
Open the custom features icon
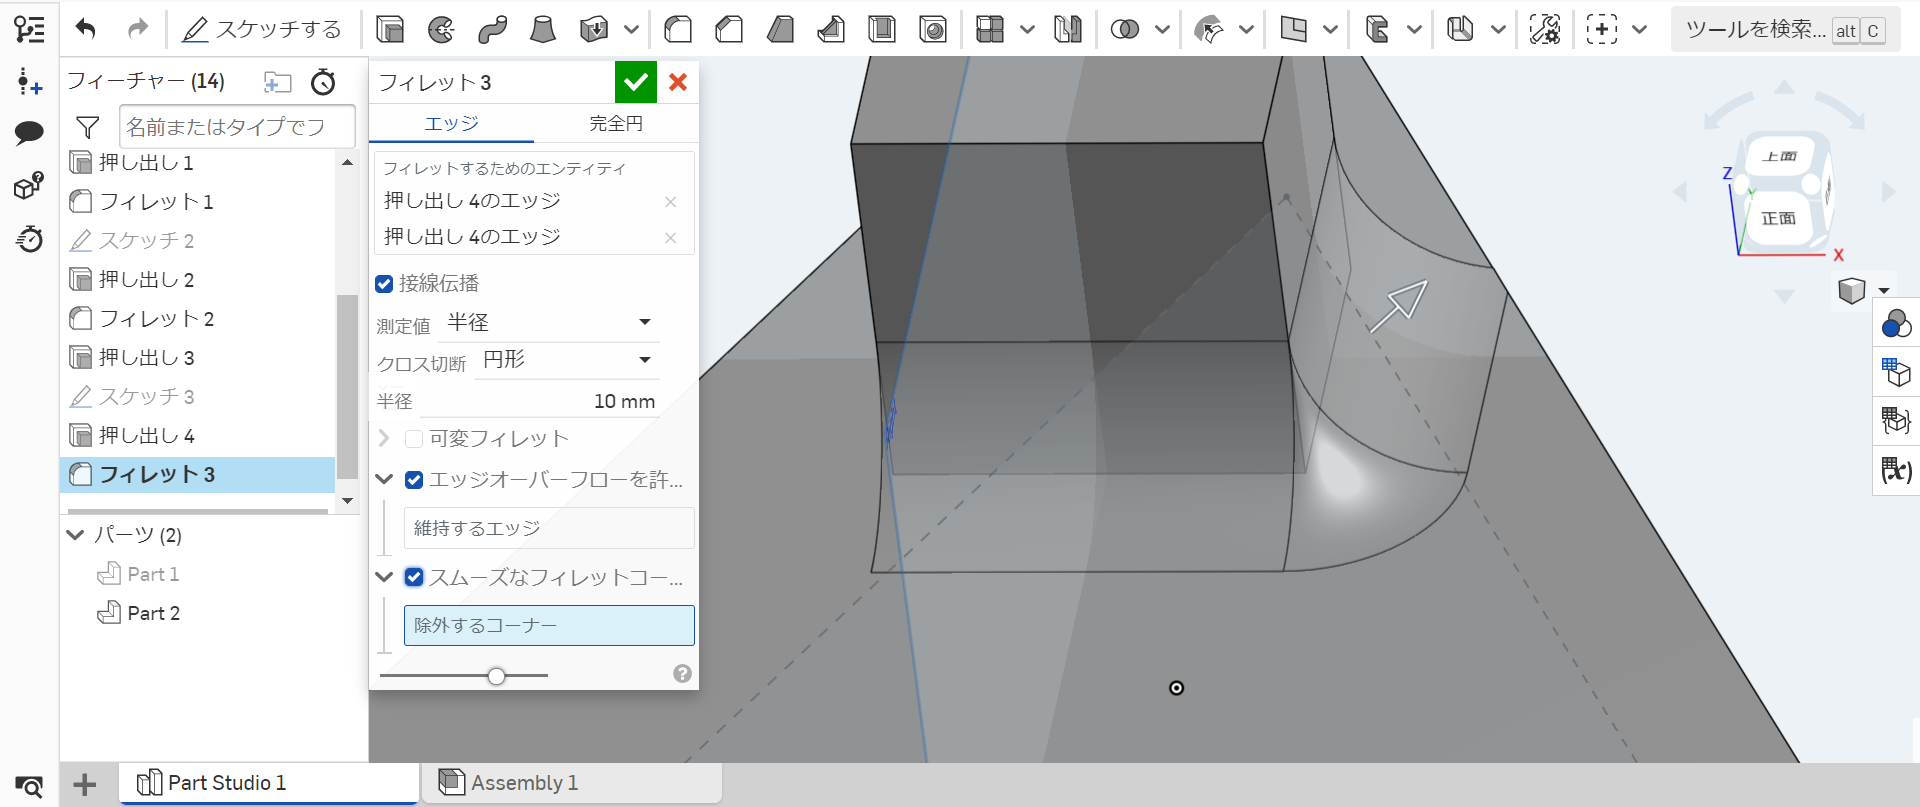pyautogui.click(x=1545, y=30)
